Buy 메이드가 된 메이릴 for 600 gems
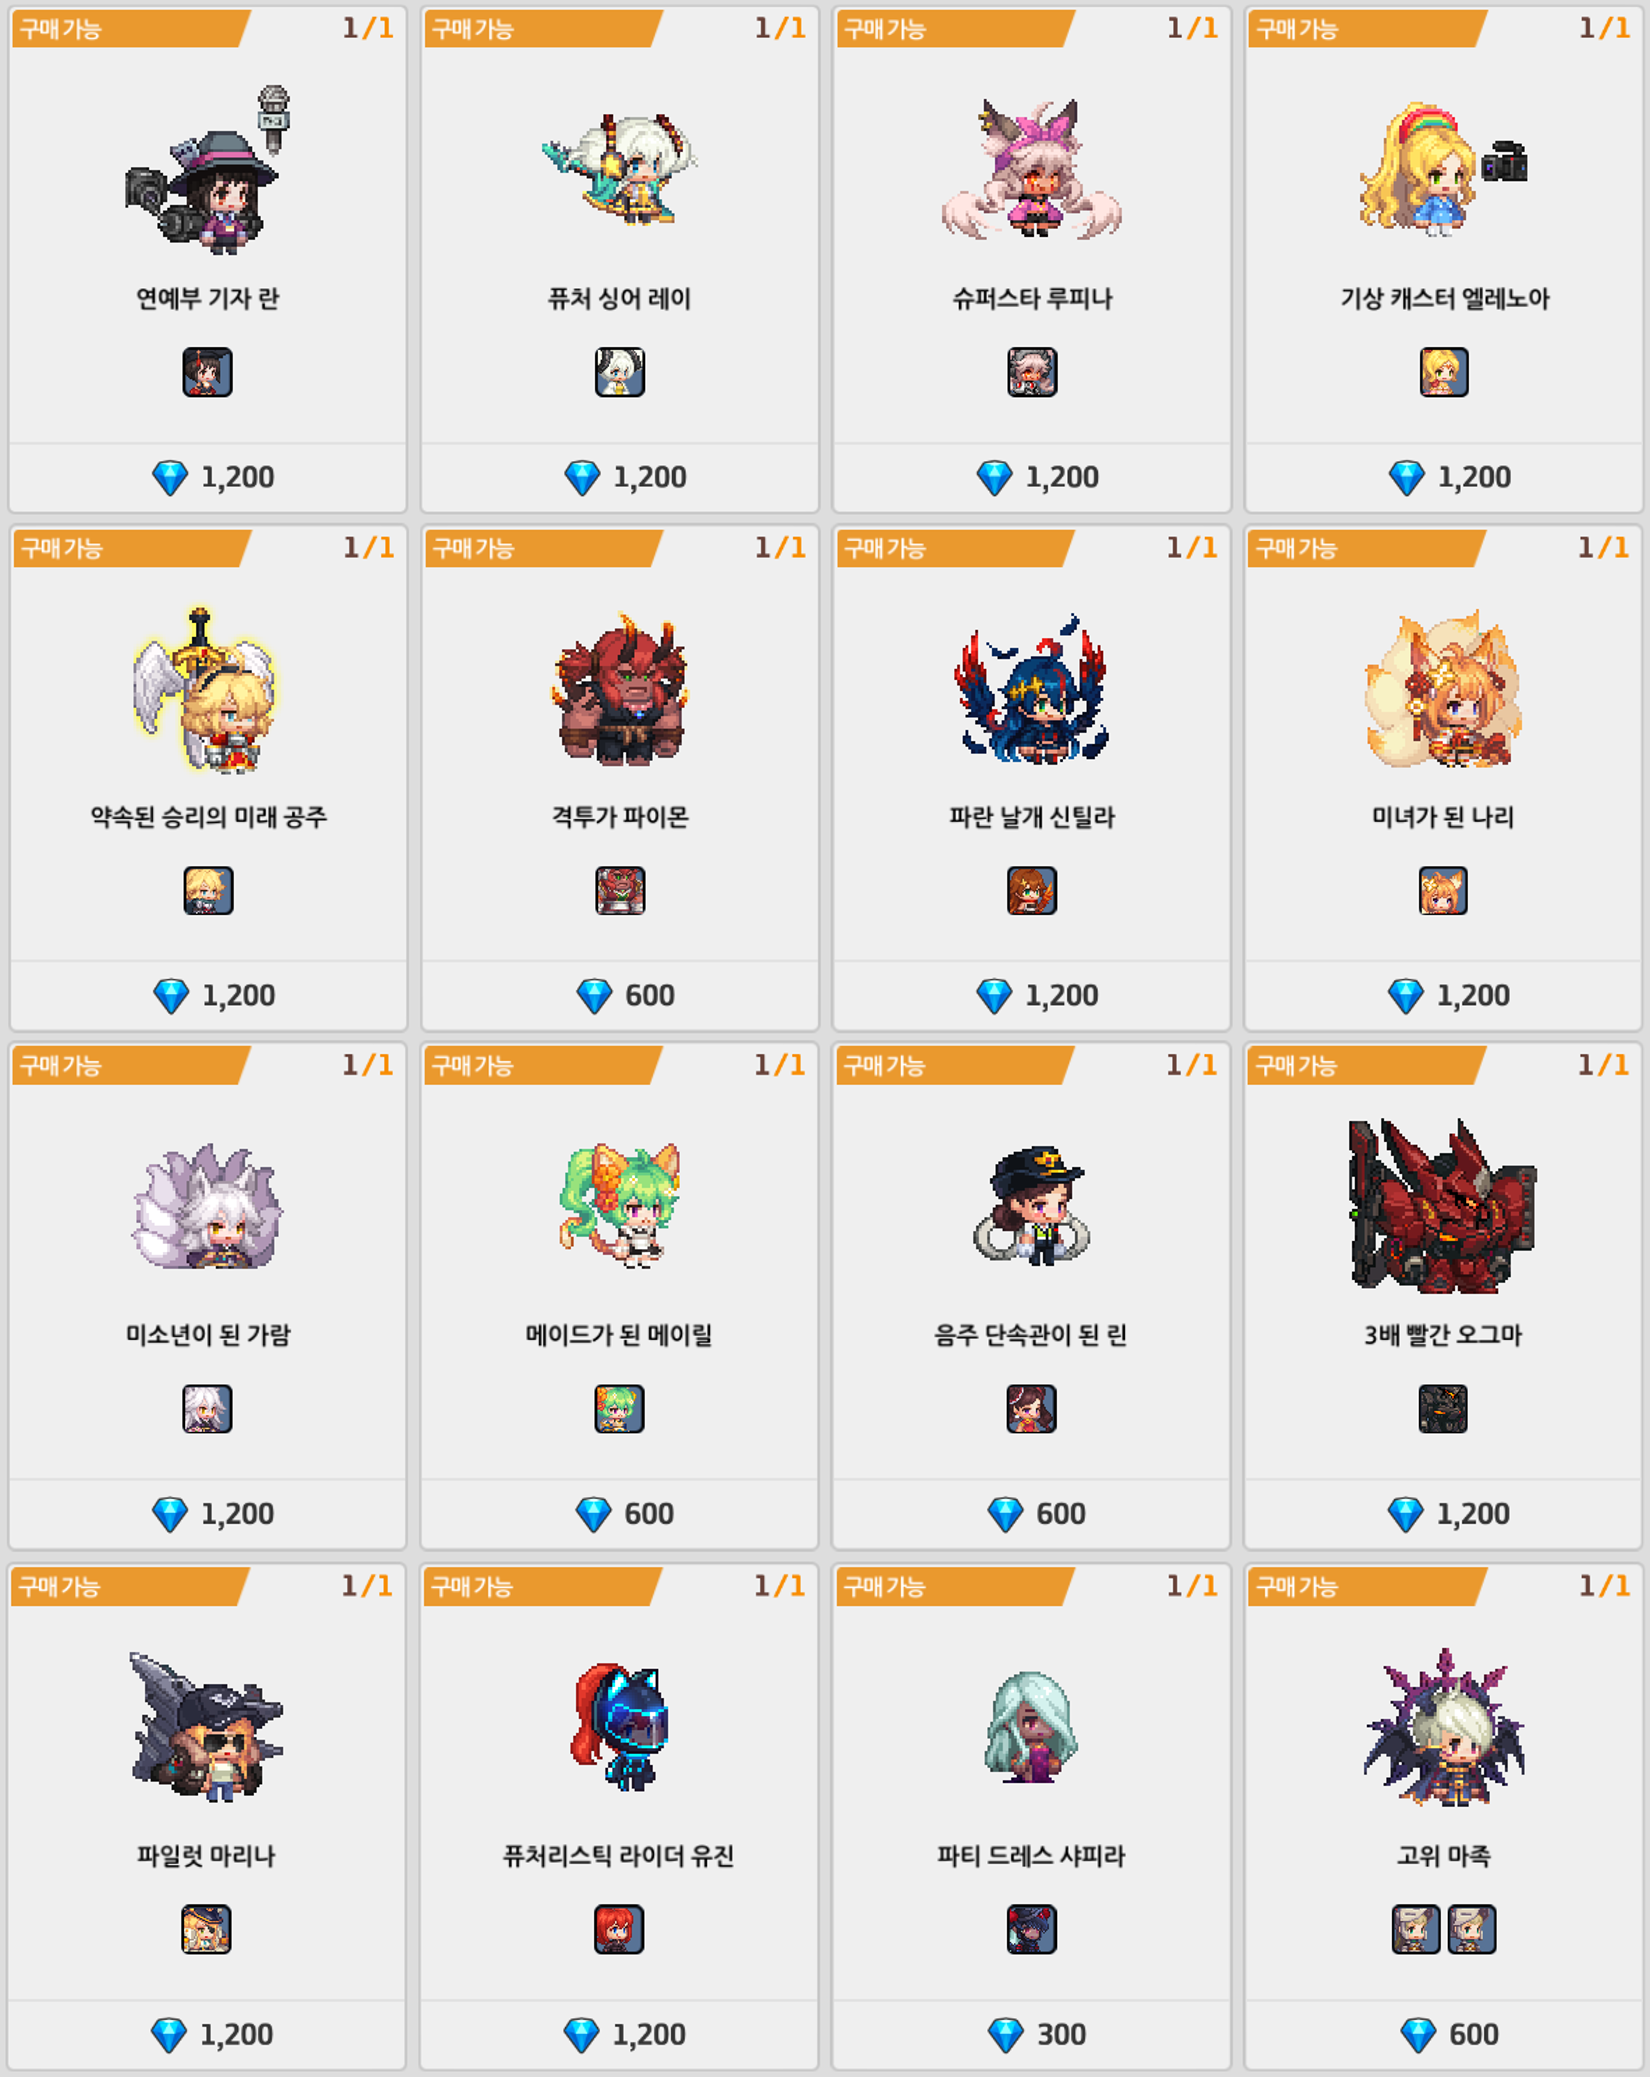The image size is (1650, 2077). (x=619, y=1513)
